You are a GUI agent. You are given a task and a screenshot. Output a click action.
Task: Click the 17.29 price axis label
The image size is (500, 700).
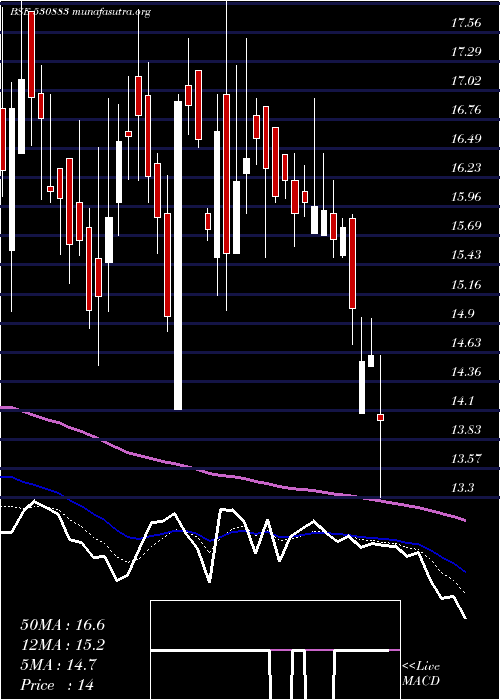[x=466, y=52]
